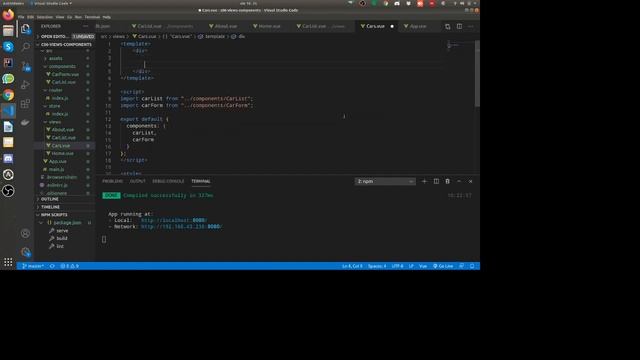Collapse the views folder

coord(54,122)
